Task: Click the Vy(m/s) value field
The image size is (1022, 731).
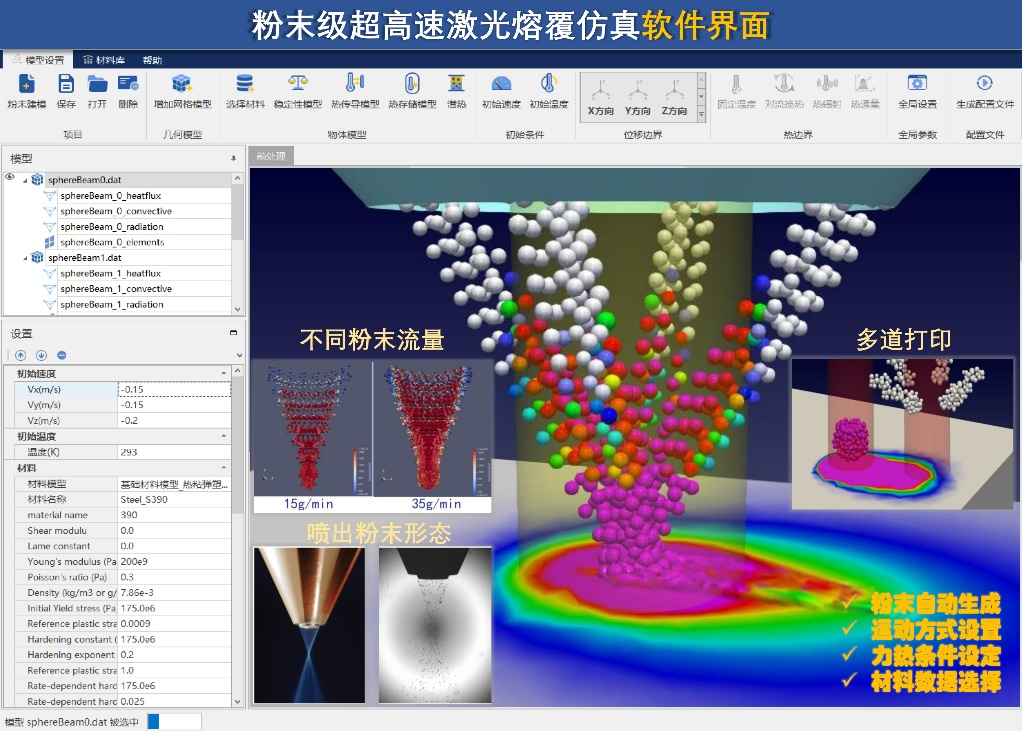Action: point(174,405)
